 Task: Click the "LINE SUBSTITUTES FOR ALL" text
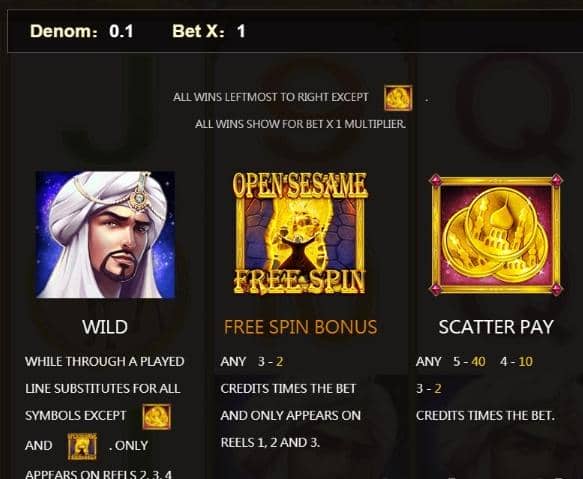point(103,389)
